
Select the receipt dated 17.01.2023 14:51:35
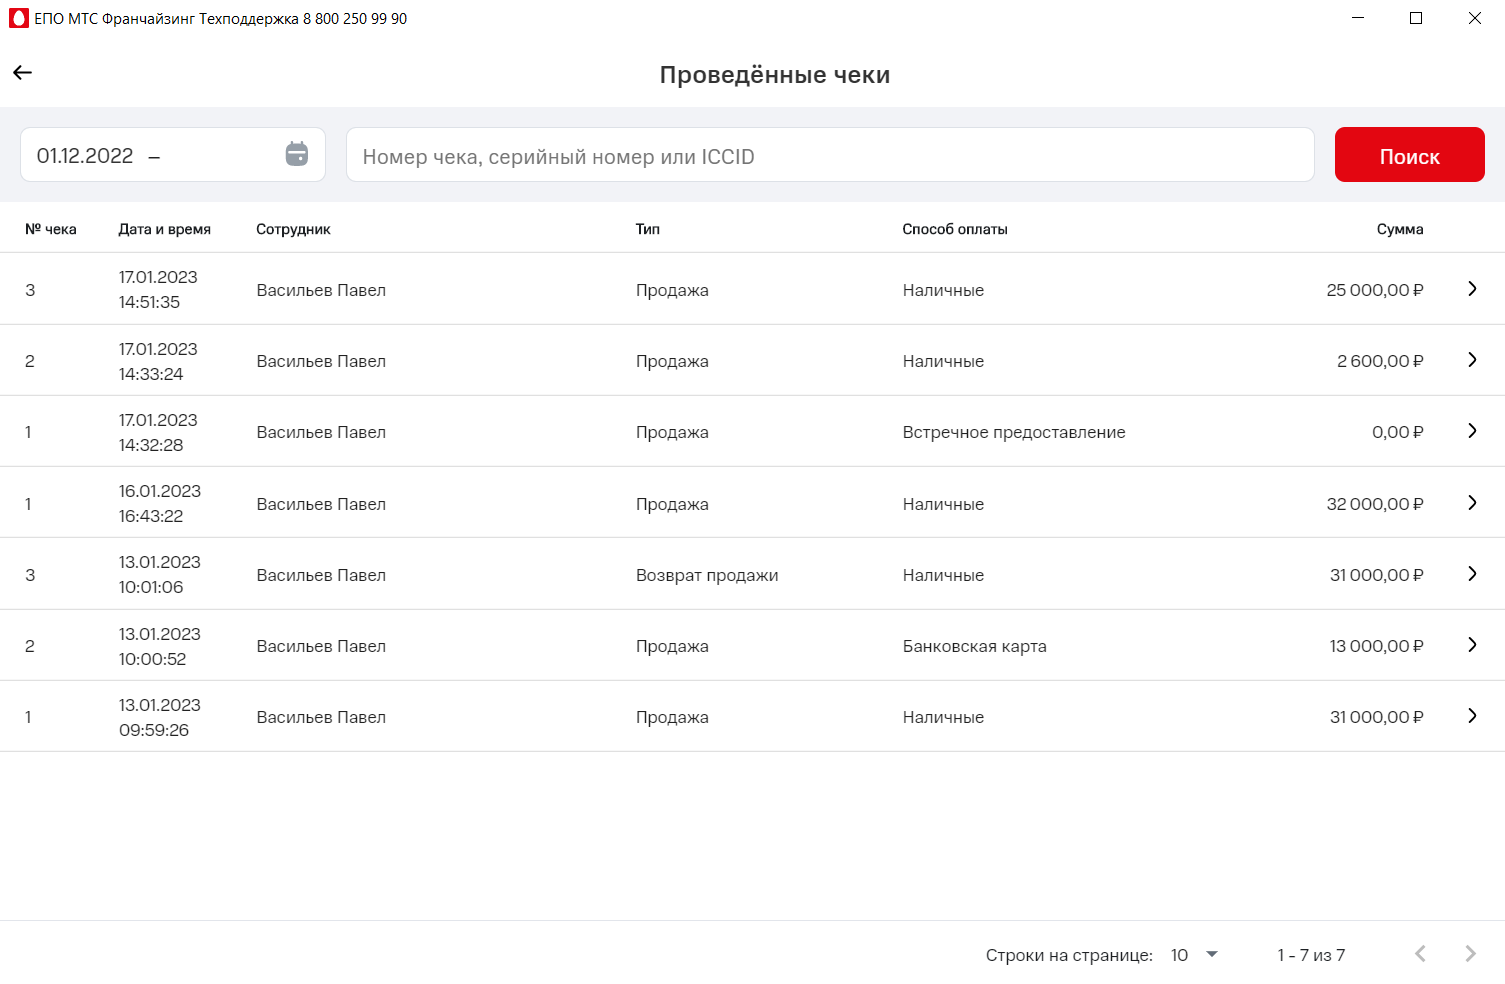(752, 289)
